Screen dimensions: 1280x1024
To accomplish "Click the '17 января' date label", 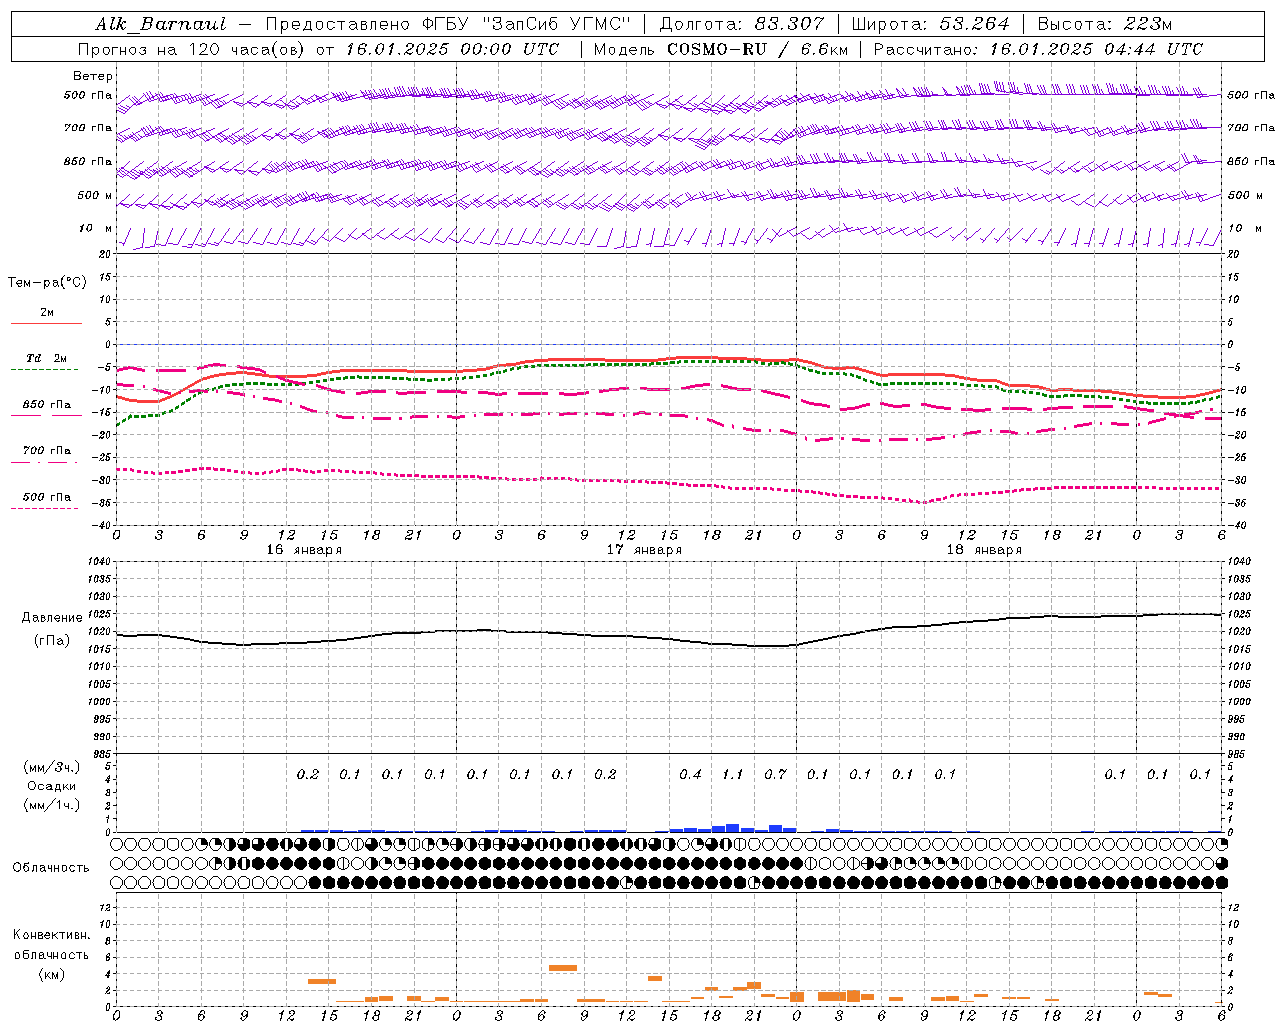I will pos(644,549).
